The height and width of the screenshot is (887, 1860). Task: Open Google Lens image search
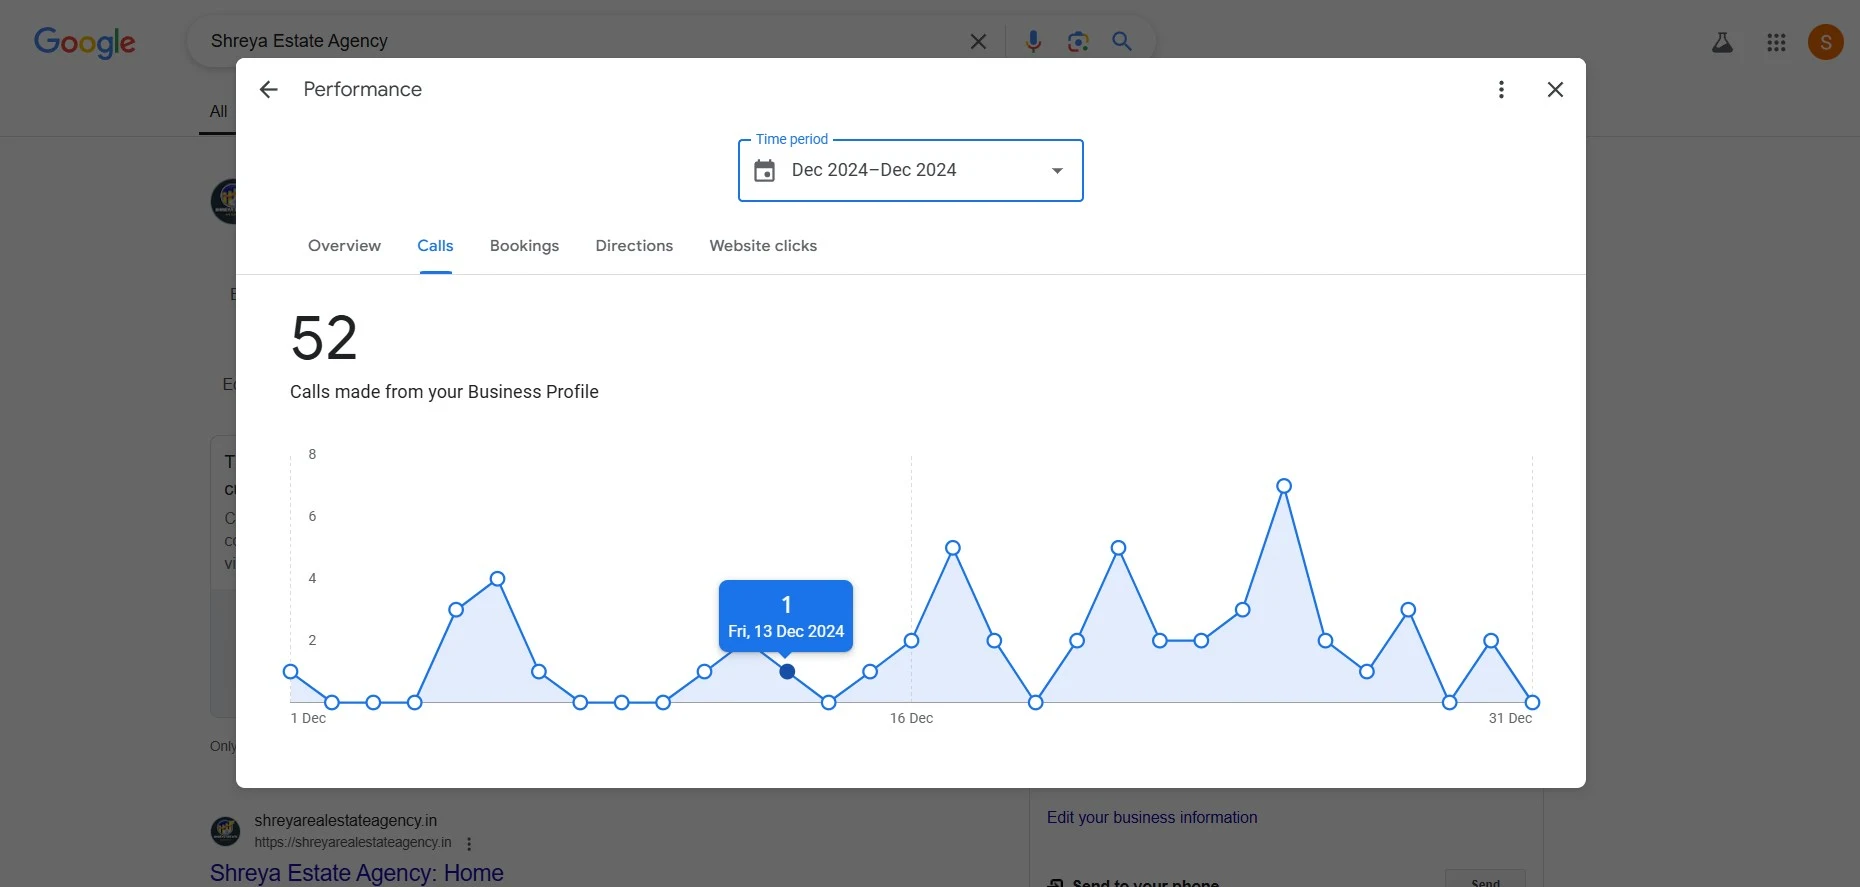[x=1078, y=41]
